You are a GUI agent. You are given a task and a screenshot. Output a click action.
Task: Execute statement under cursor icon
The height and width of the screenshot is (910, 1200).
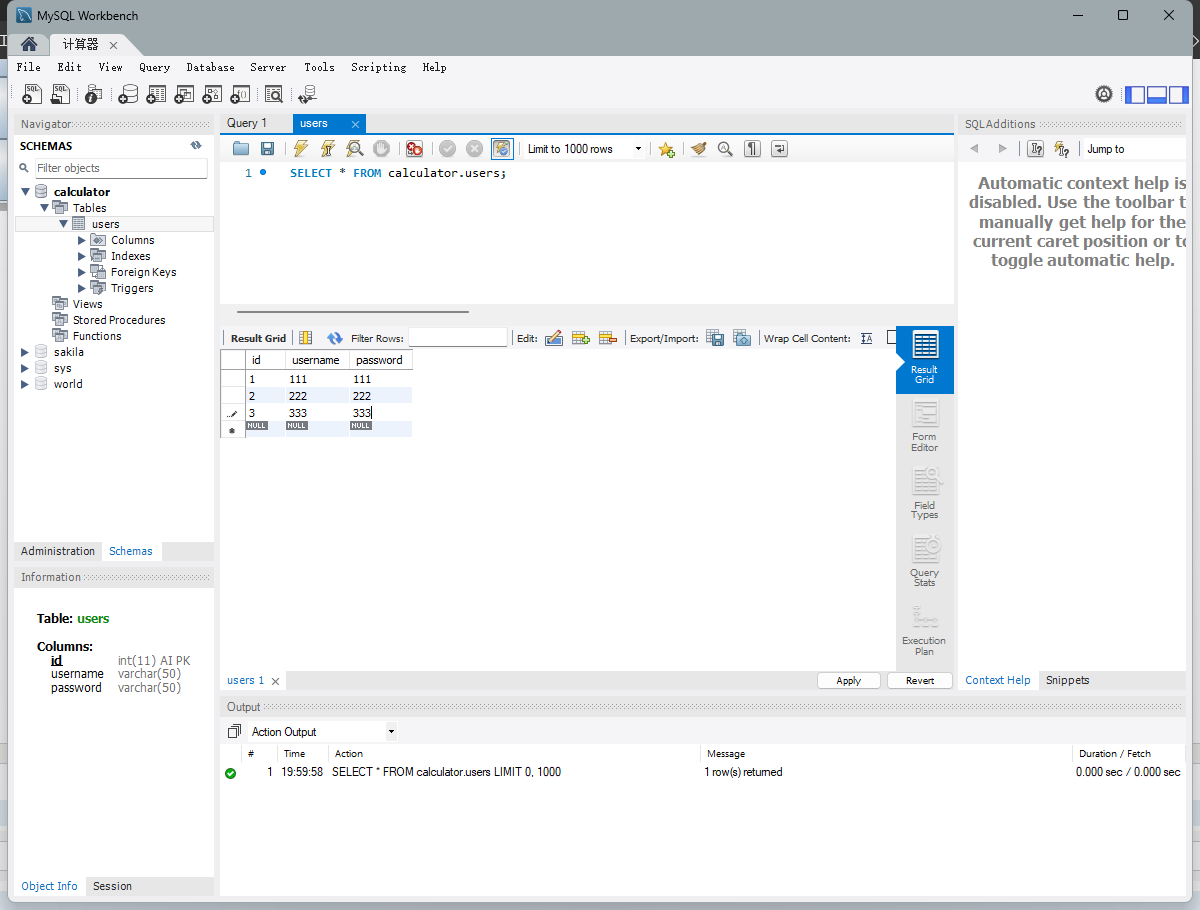[327, 149]
